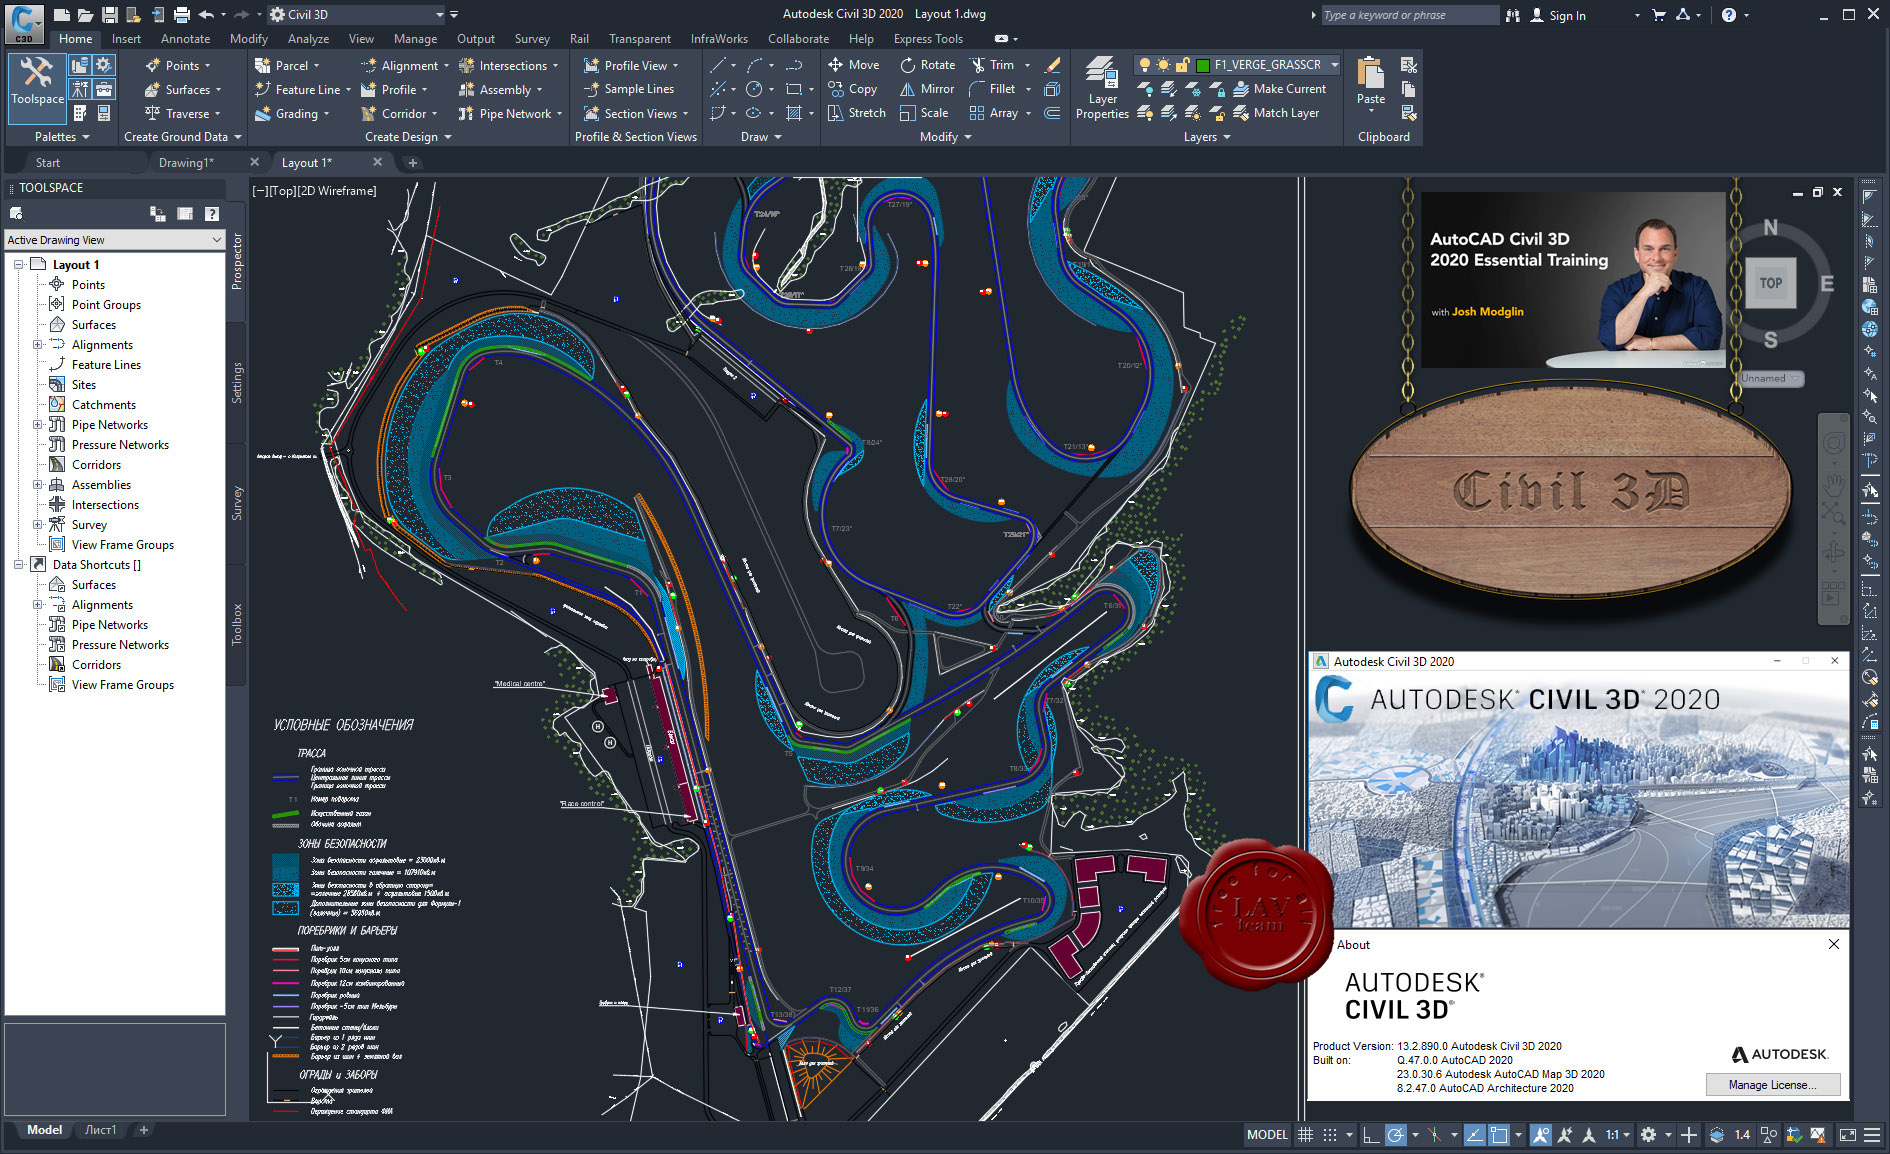Image resolution: width=1890 pixels, height=1154 pixels.
Task: Toggle ortho mode in status bar
Action: tap(1370, 1135)
